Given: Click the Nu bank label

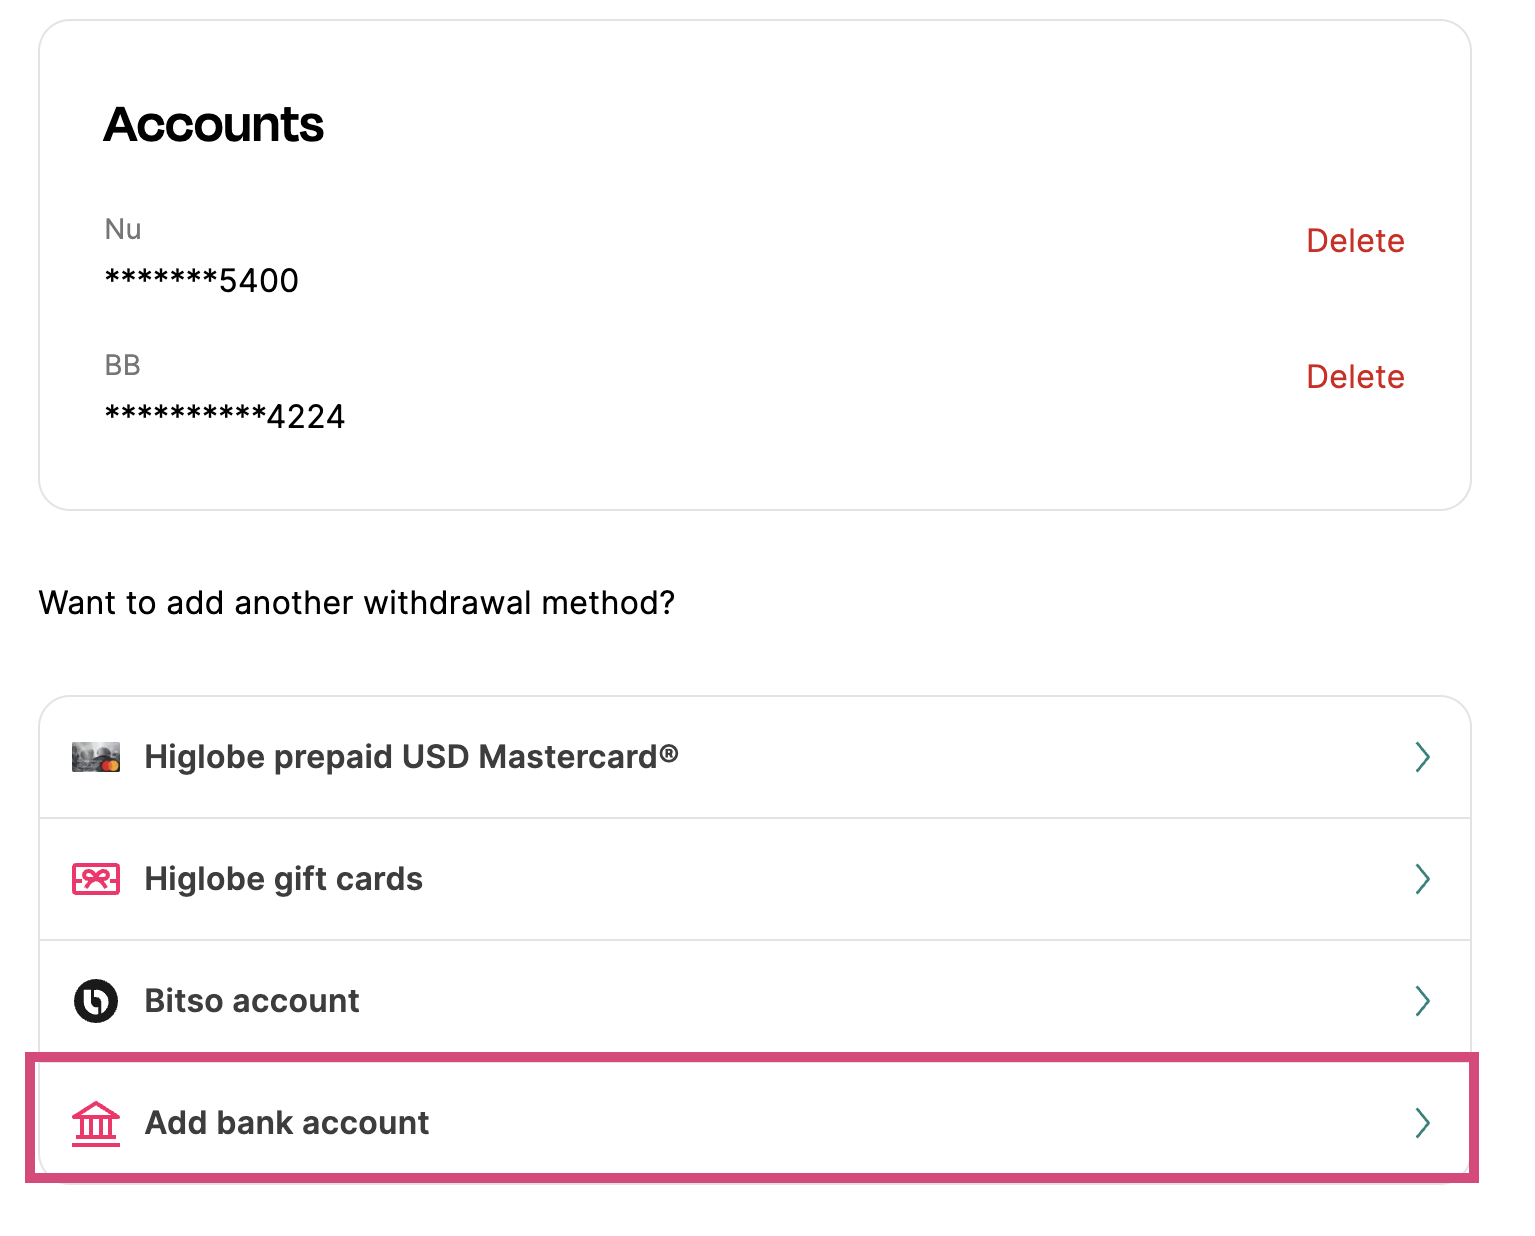Looking at the screenshot, I should 122,229.
